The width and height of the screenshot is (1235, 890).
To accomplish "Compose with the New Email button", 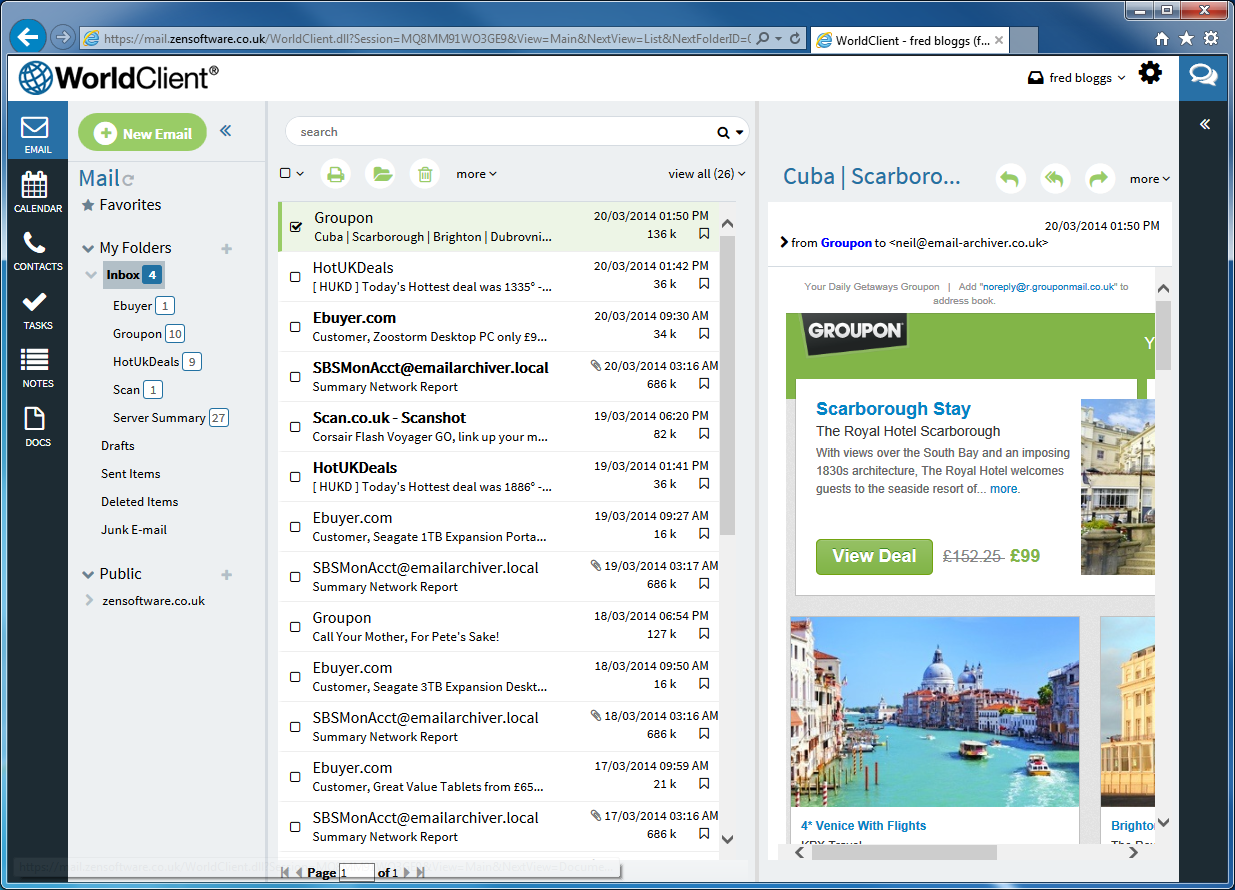I will 142,133.
